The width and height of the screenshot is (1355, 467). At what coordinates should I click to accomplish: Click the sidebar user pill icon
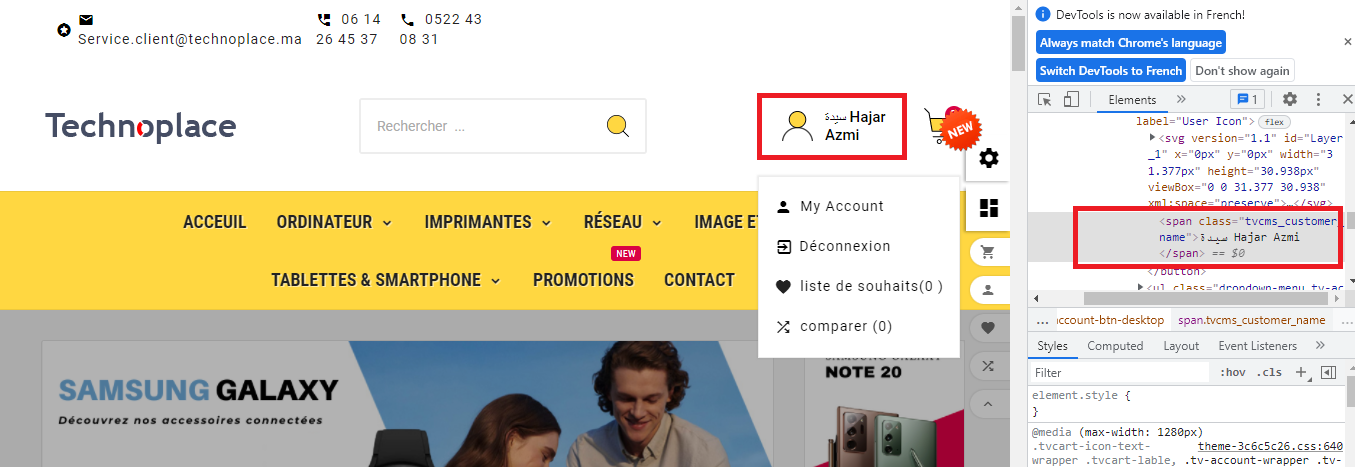(988, 290)
